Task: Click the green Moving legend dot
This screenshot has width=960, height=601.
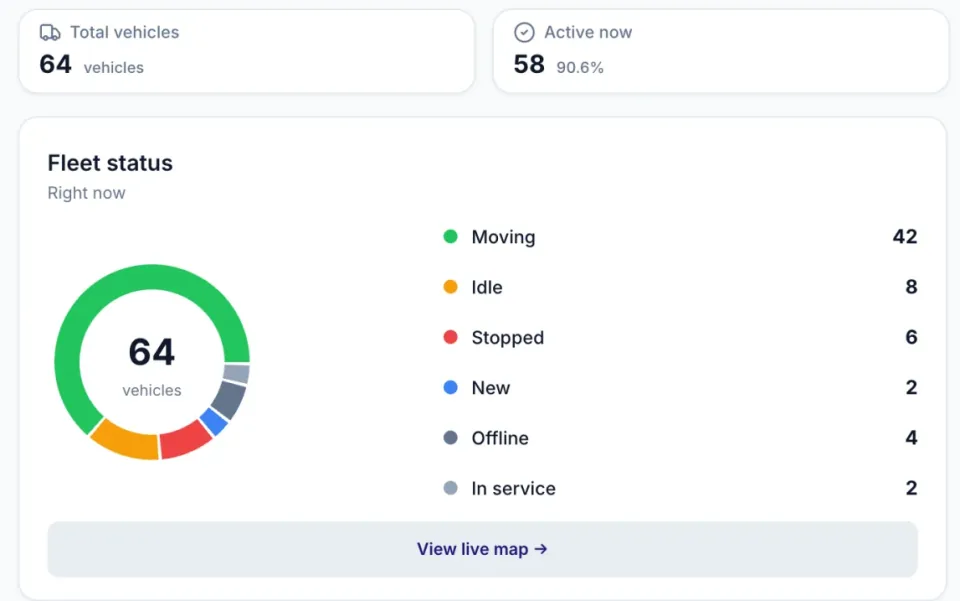Action: tap(451, 236)
